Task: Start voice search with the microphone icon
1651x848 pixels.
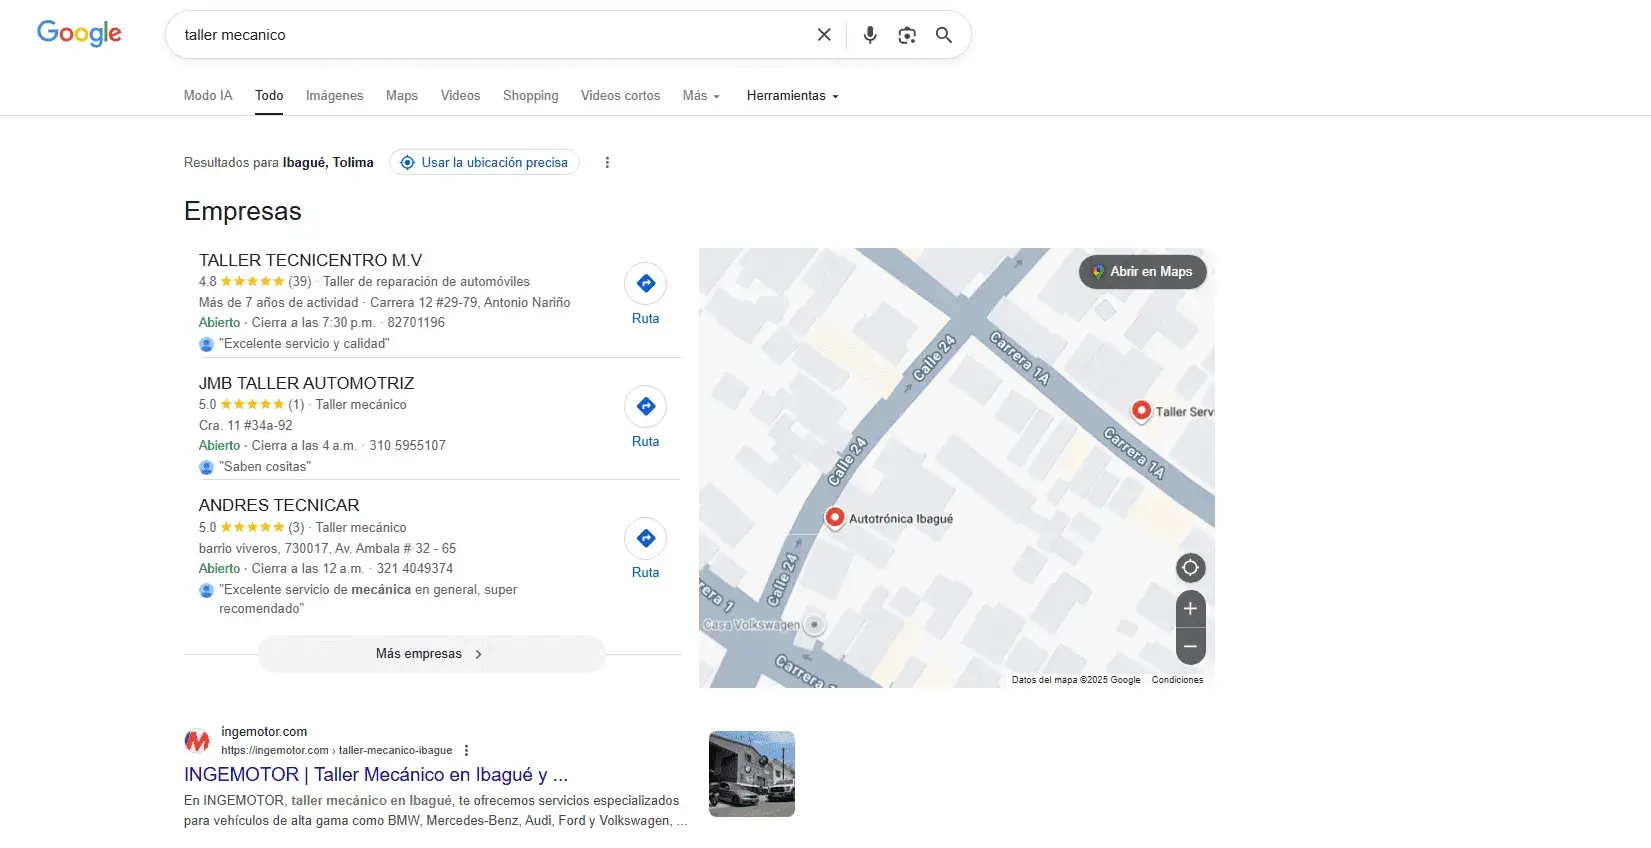Action: (x=870, y=35)
